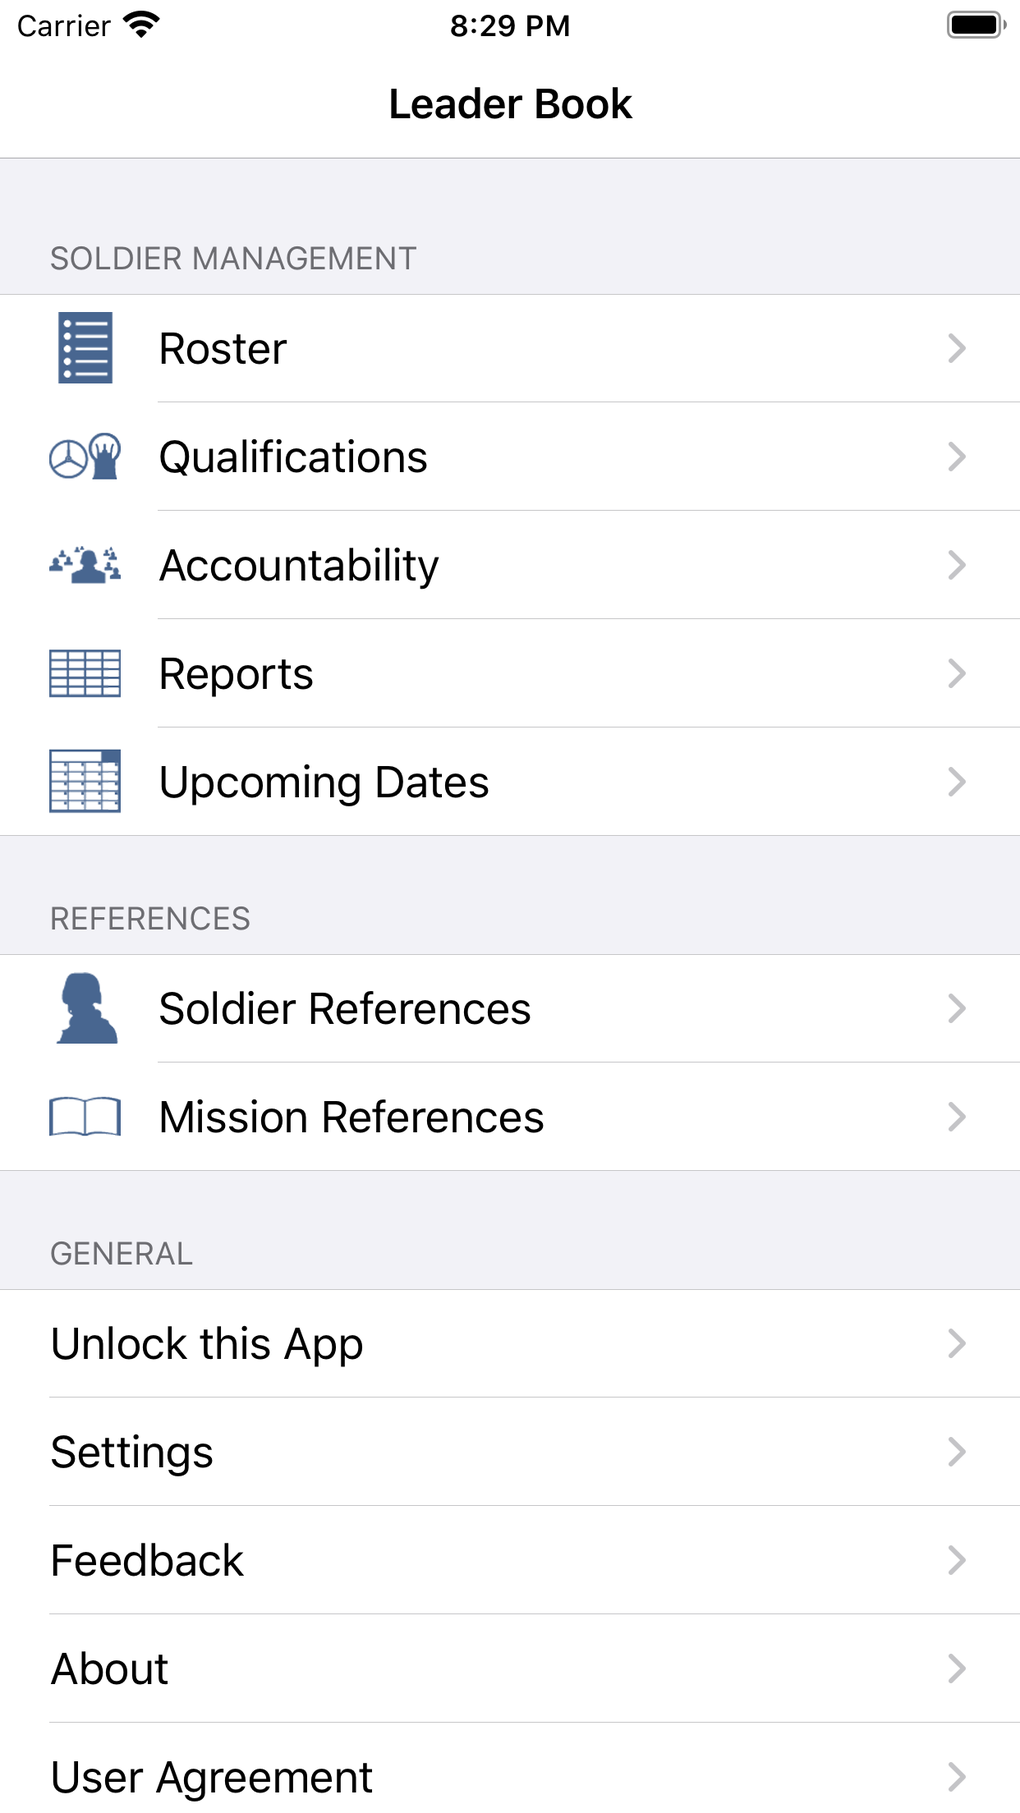Expand the Roster row chevron
1020x1813 pixels.
956,348
